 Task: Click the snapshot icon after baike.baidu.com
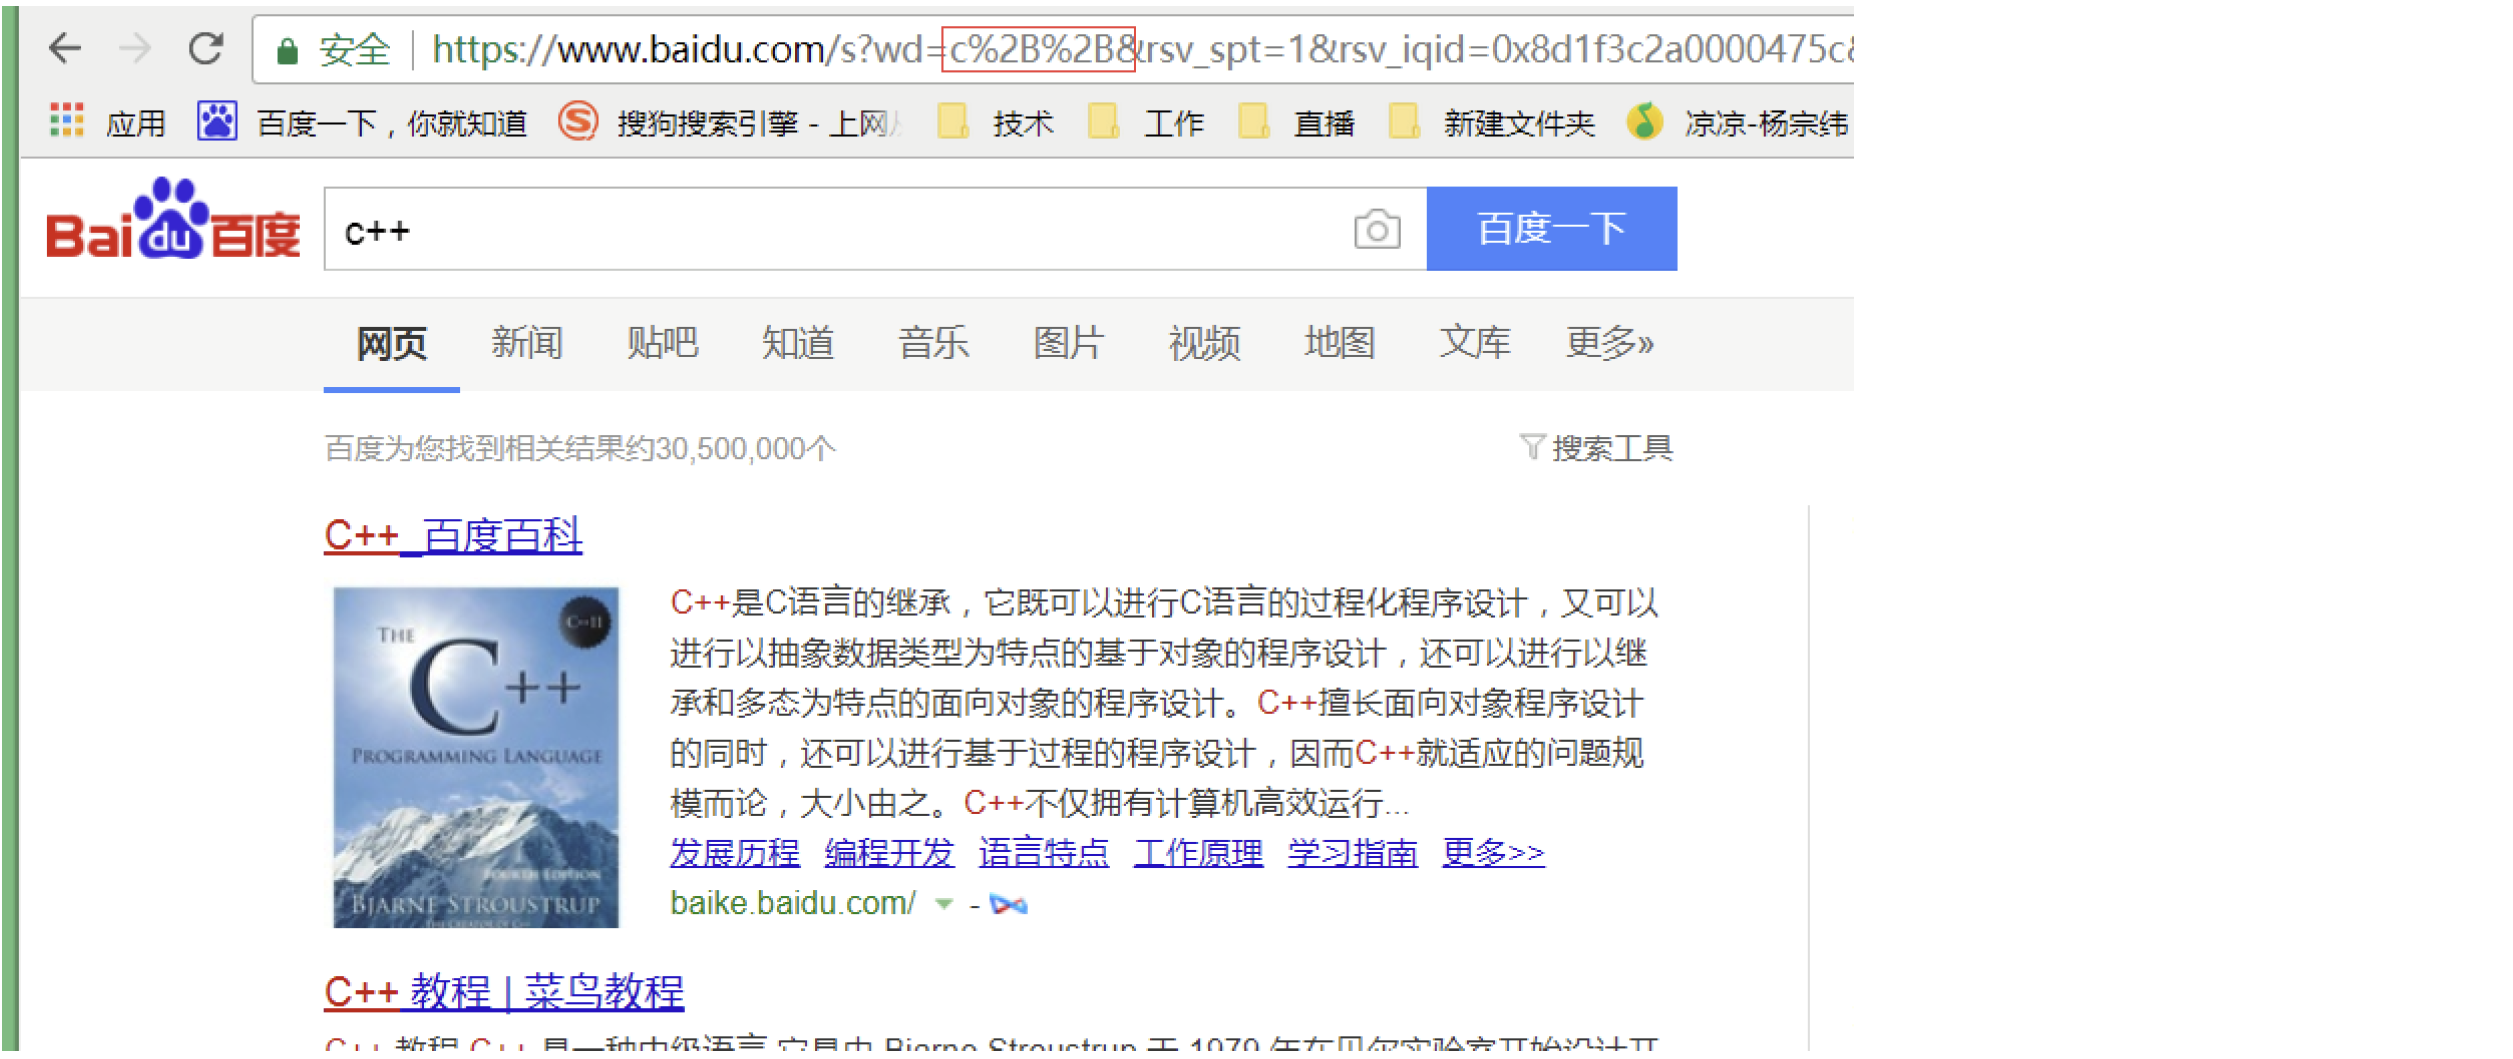(x=1009, y=906)
